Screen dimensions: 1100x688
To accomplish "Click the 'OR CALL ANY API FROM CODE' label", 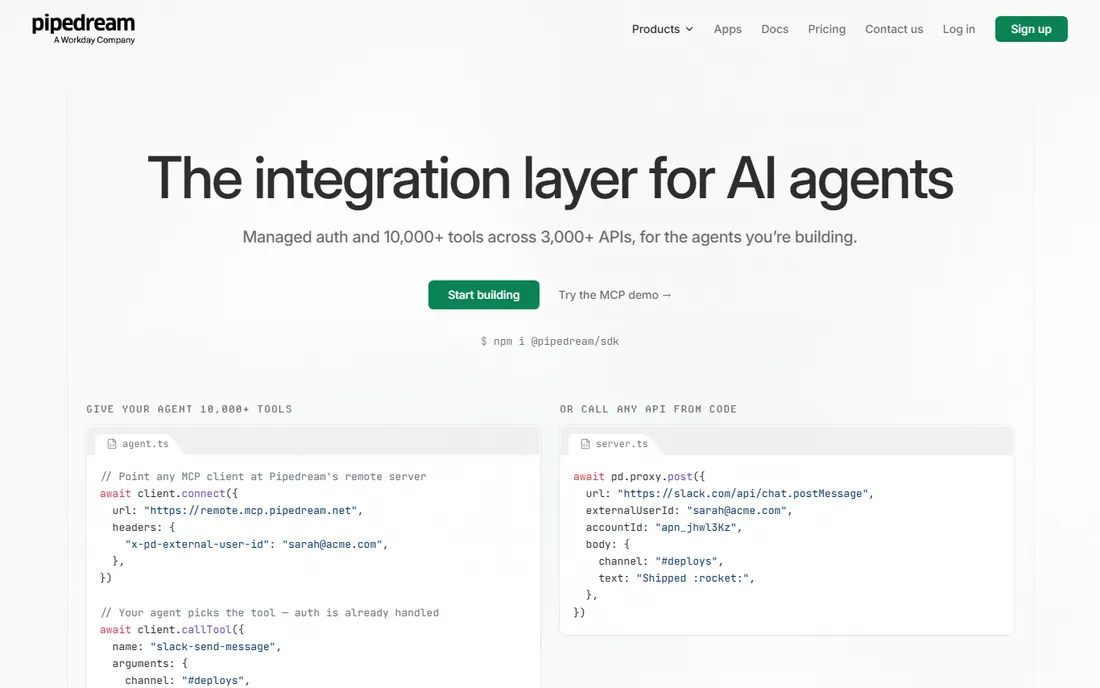I will tap(648, 410).
